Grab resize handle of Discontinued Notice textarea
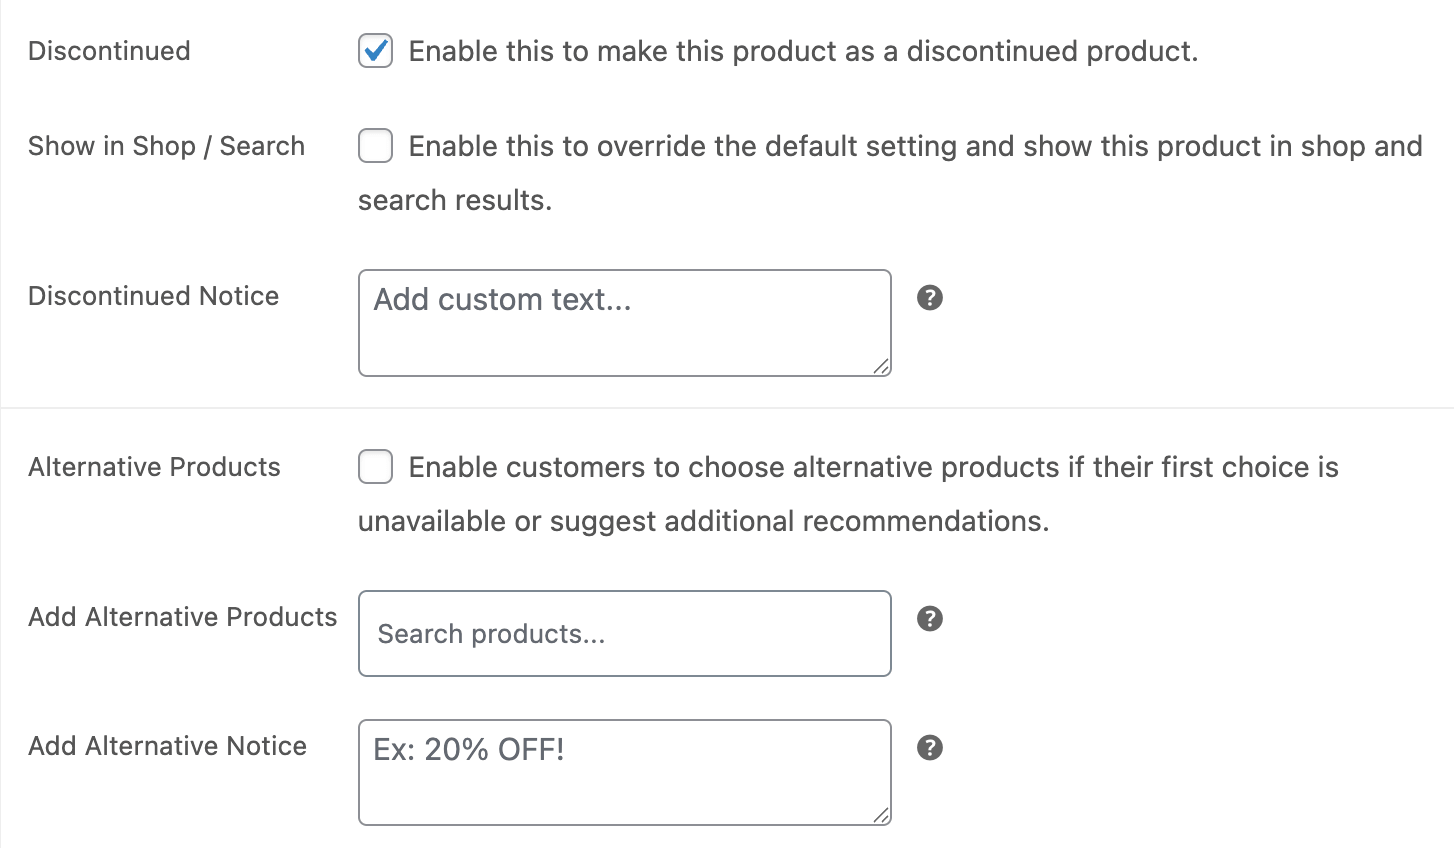 pyautogui.click(x=881, y=367)
